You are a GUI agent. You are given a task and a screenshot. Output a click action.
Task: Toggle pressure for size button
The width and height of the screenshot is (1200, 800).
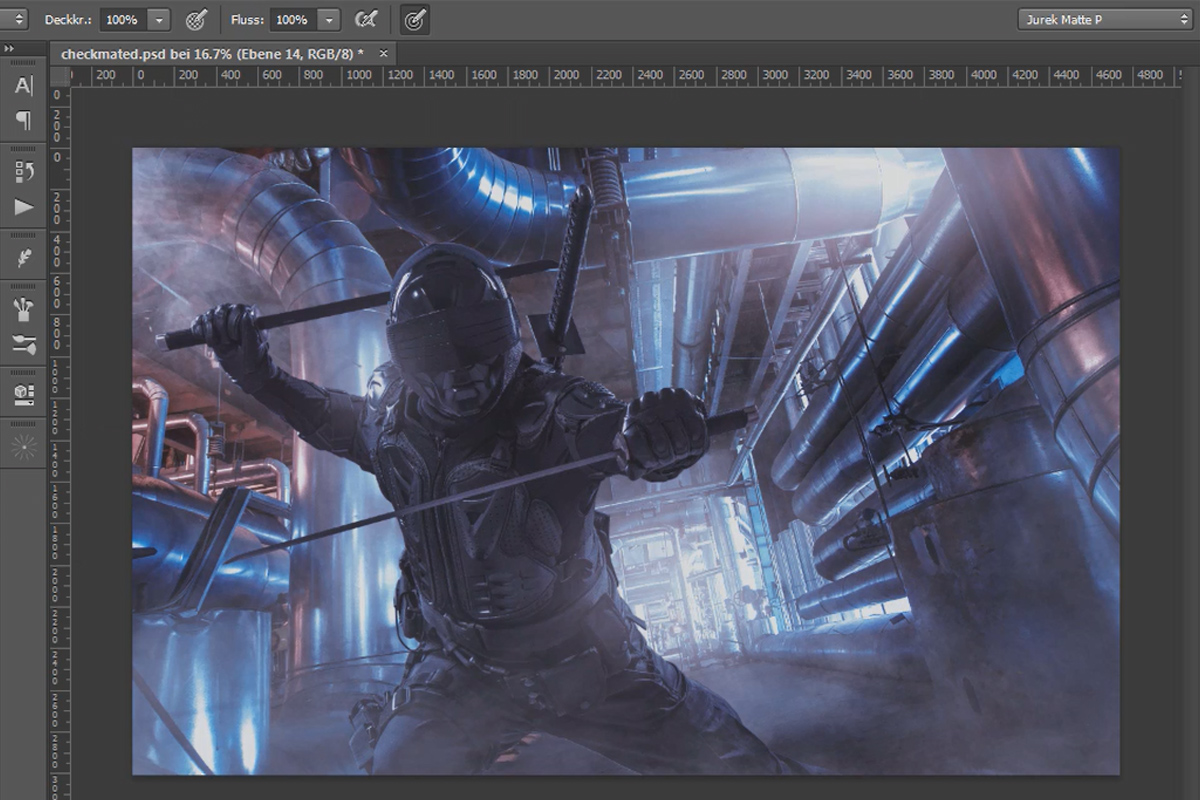point(416,19)
